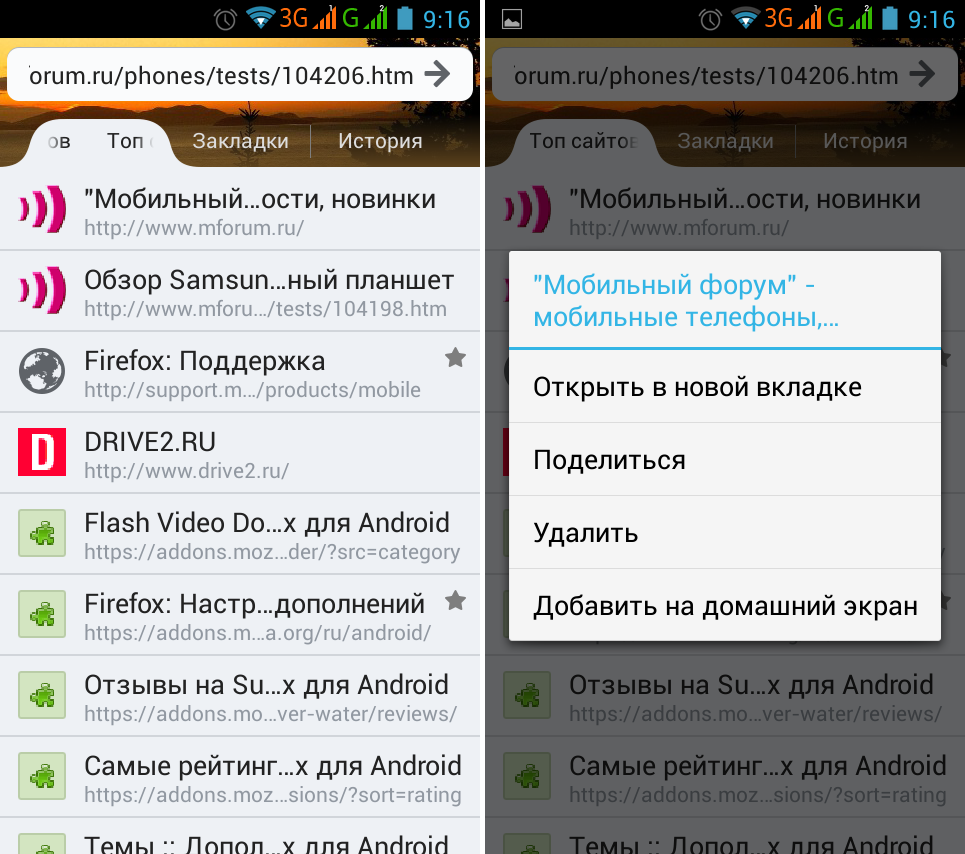The width and height of the screenshot is (965, 854).
Task: Tap the Обзор Samsun row mforum icon
Action: (42, 290)
